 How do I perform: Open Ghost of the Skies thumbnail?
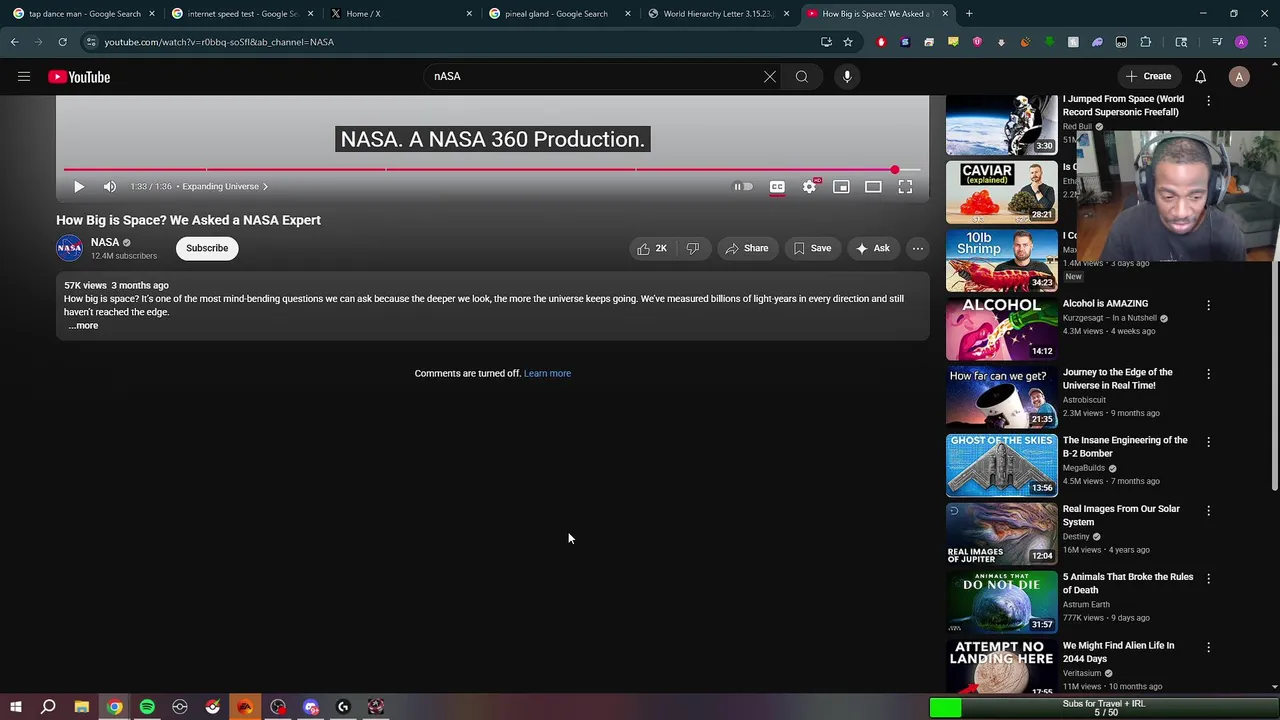click(1001, 465)
